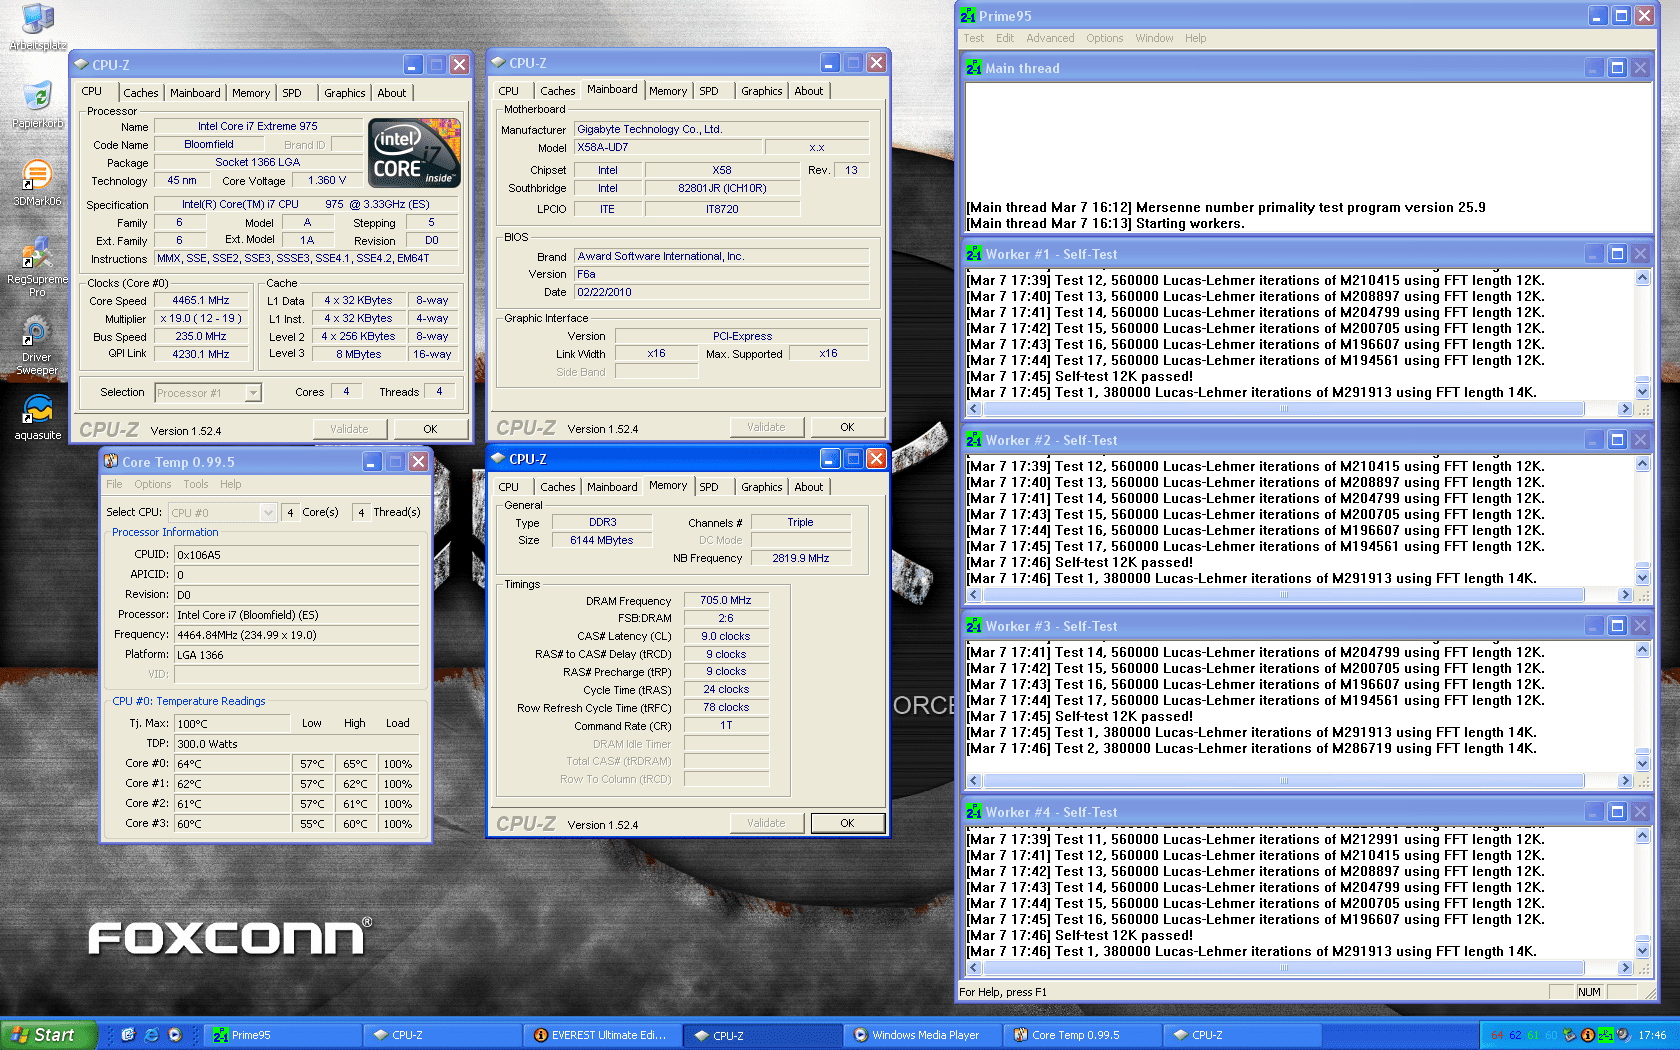Switch to the Caches tab in the CPU tab window

click(x=141, y=93)
